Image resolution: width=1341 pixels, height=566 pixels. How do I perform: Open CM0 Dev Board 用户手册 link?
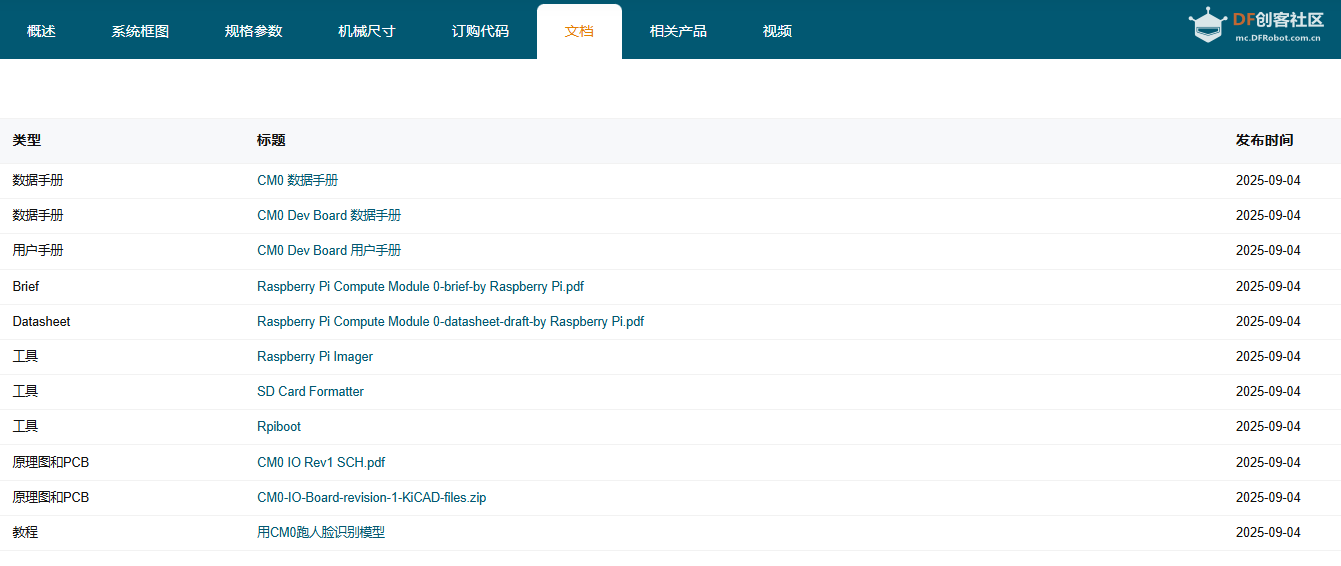(x=329, y=251)
